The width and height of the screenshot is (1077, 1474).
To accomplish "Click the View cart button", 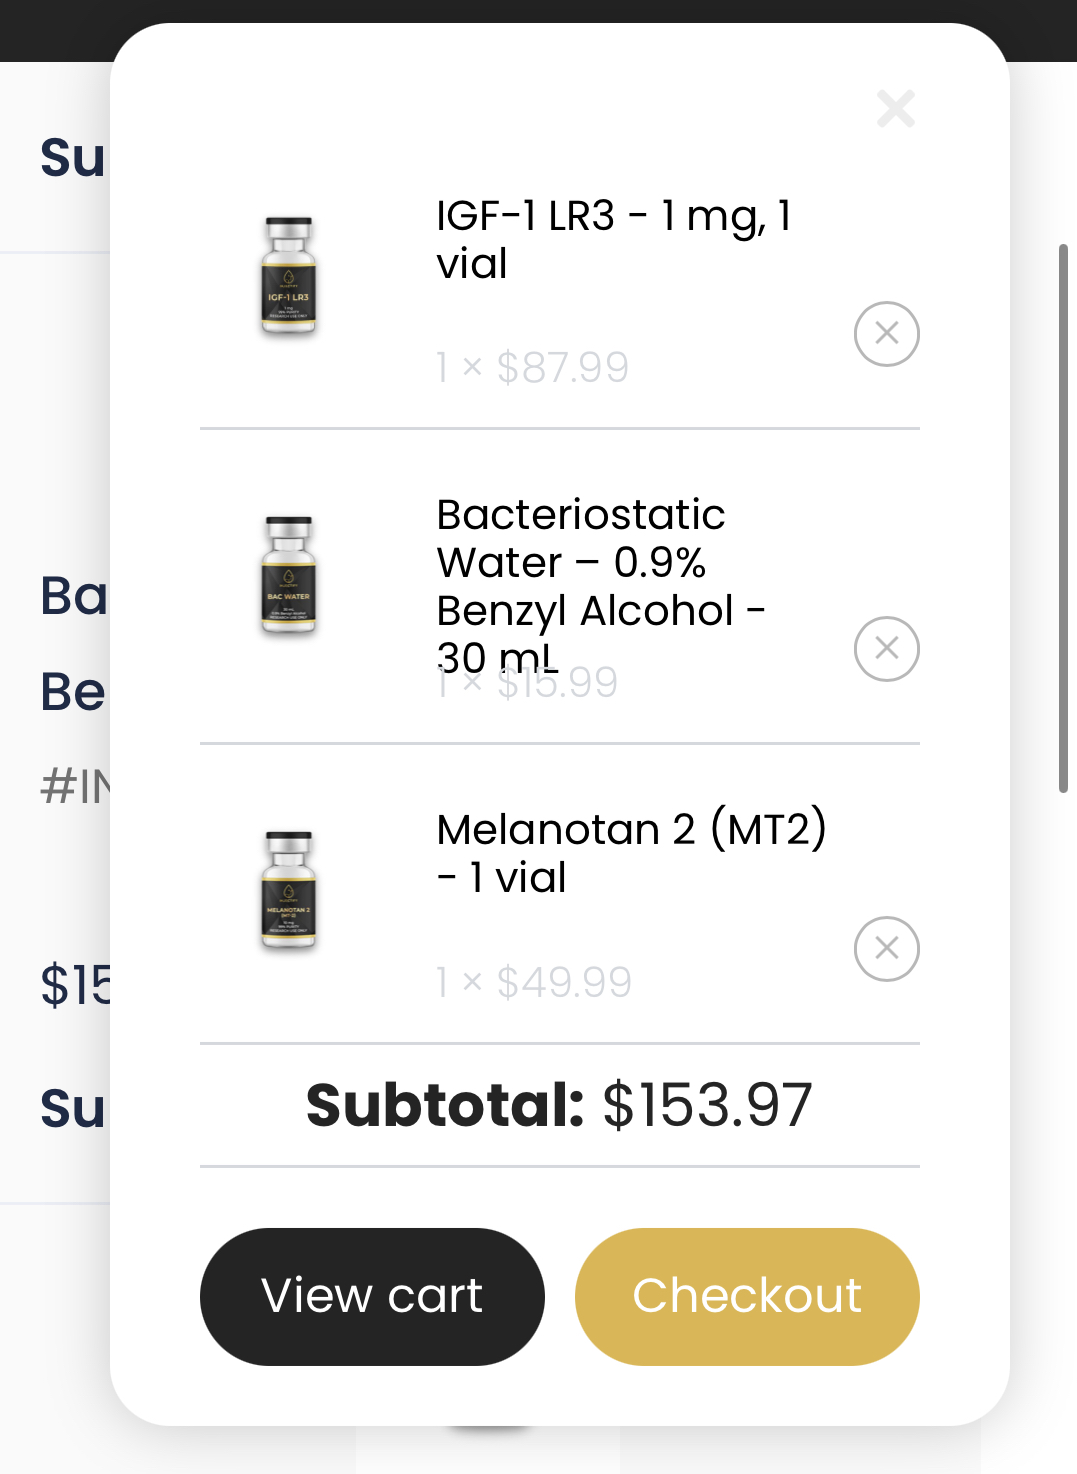I will click(x=372, y=1296).
